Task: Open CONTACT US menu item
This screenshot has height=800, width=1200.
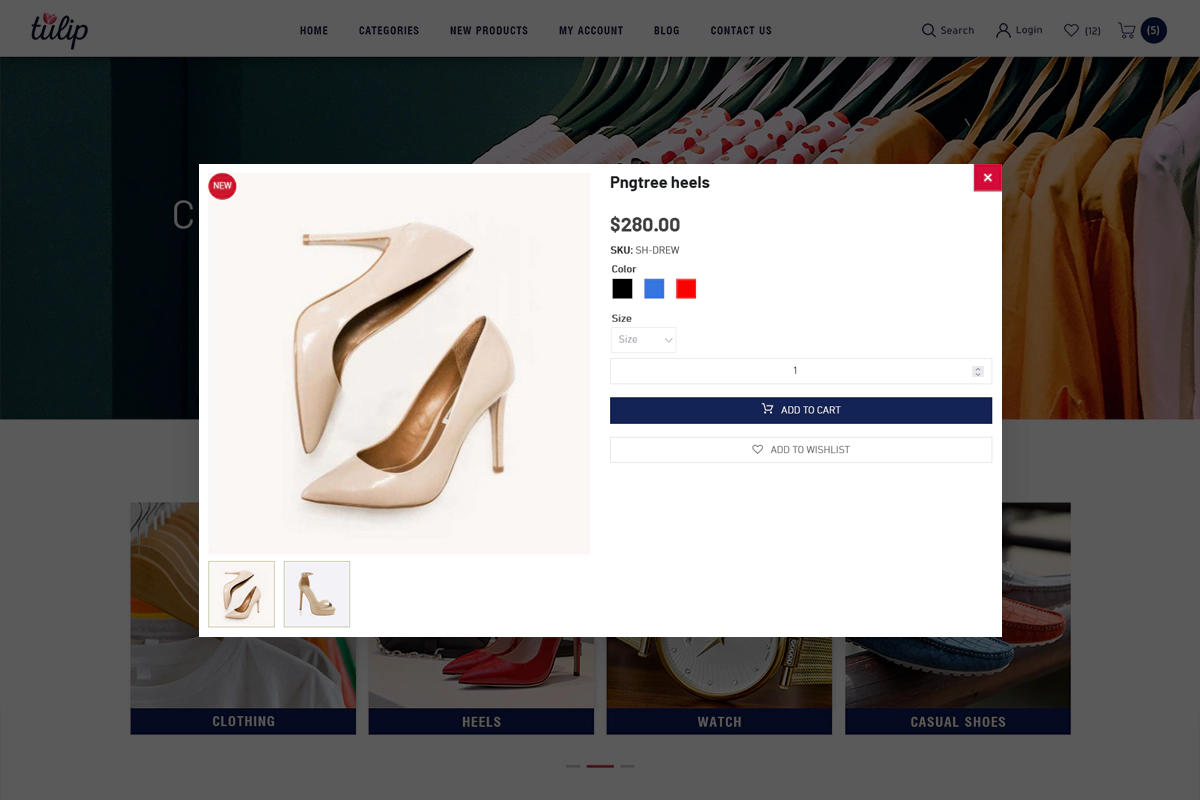Action: [x=741, y=31]
